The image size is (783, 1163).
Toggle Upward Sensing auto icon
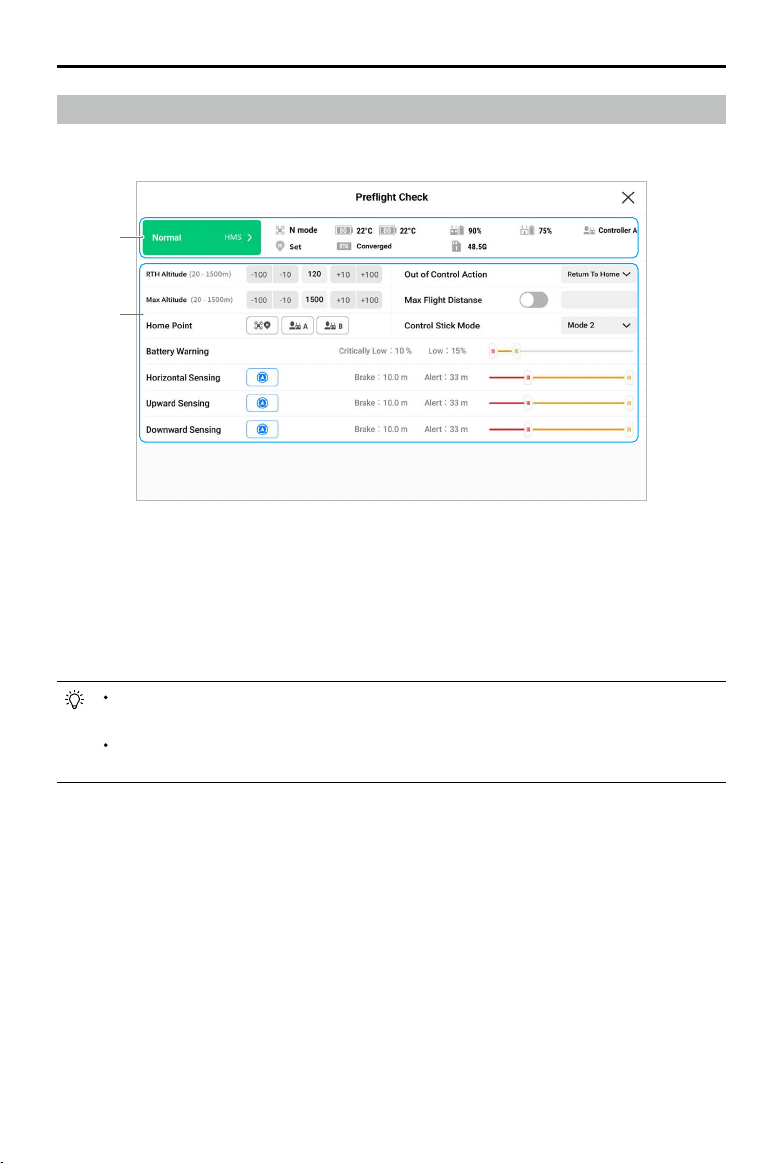tap(262, 403)
